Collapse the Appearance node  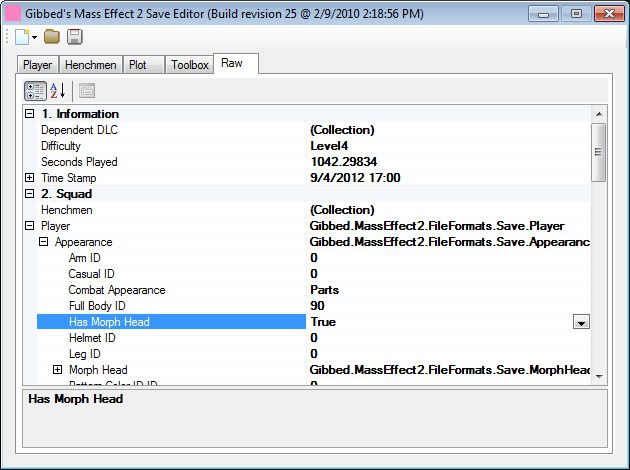pos(43,242)
